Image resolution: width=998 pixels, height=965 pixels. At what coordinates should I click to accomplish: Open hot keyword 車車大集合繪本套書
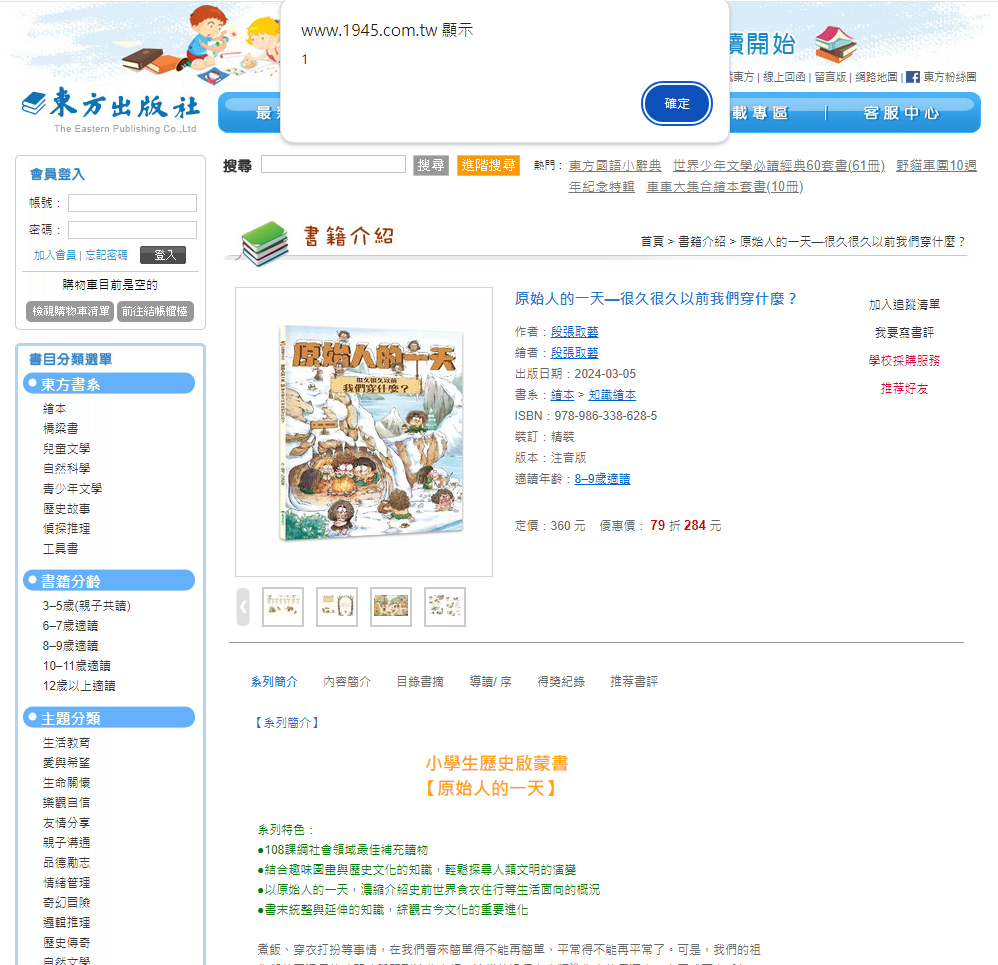point(725,187)
